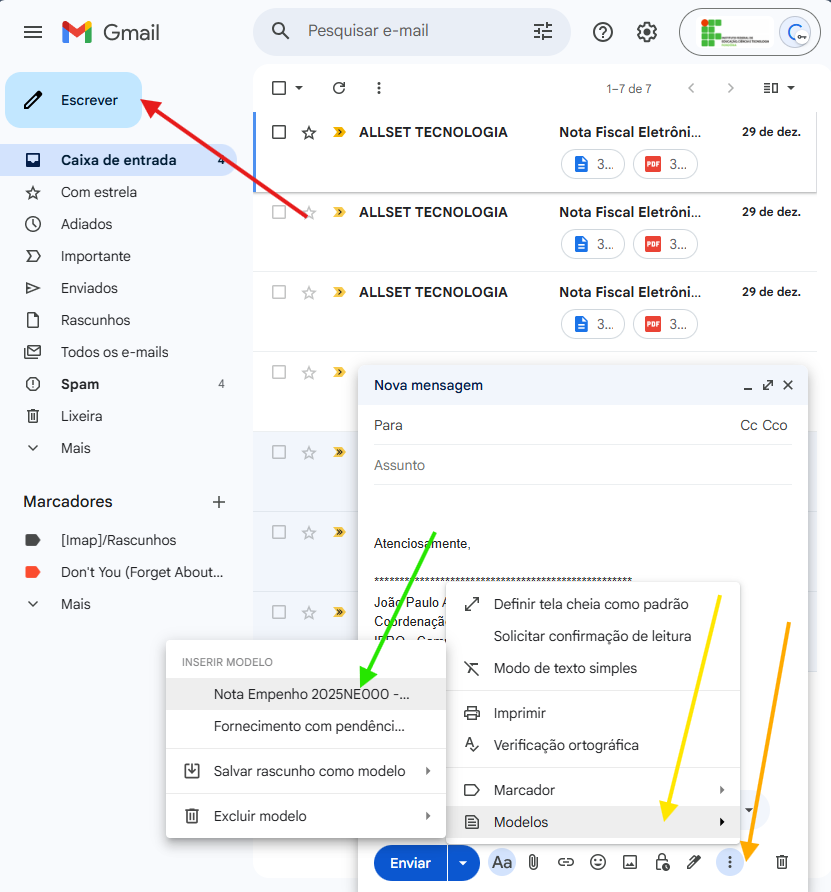
Task: Check the first ALLSET TECNOLOGIA email checkbox
Action: tap(279, 132)
